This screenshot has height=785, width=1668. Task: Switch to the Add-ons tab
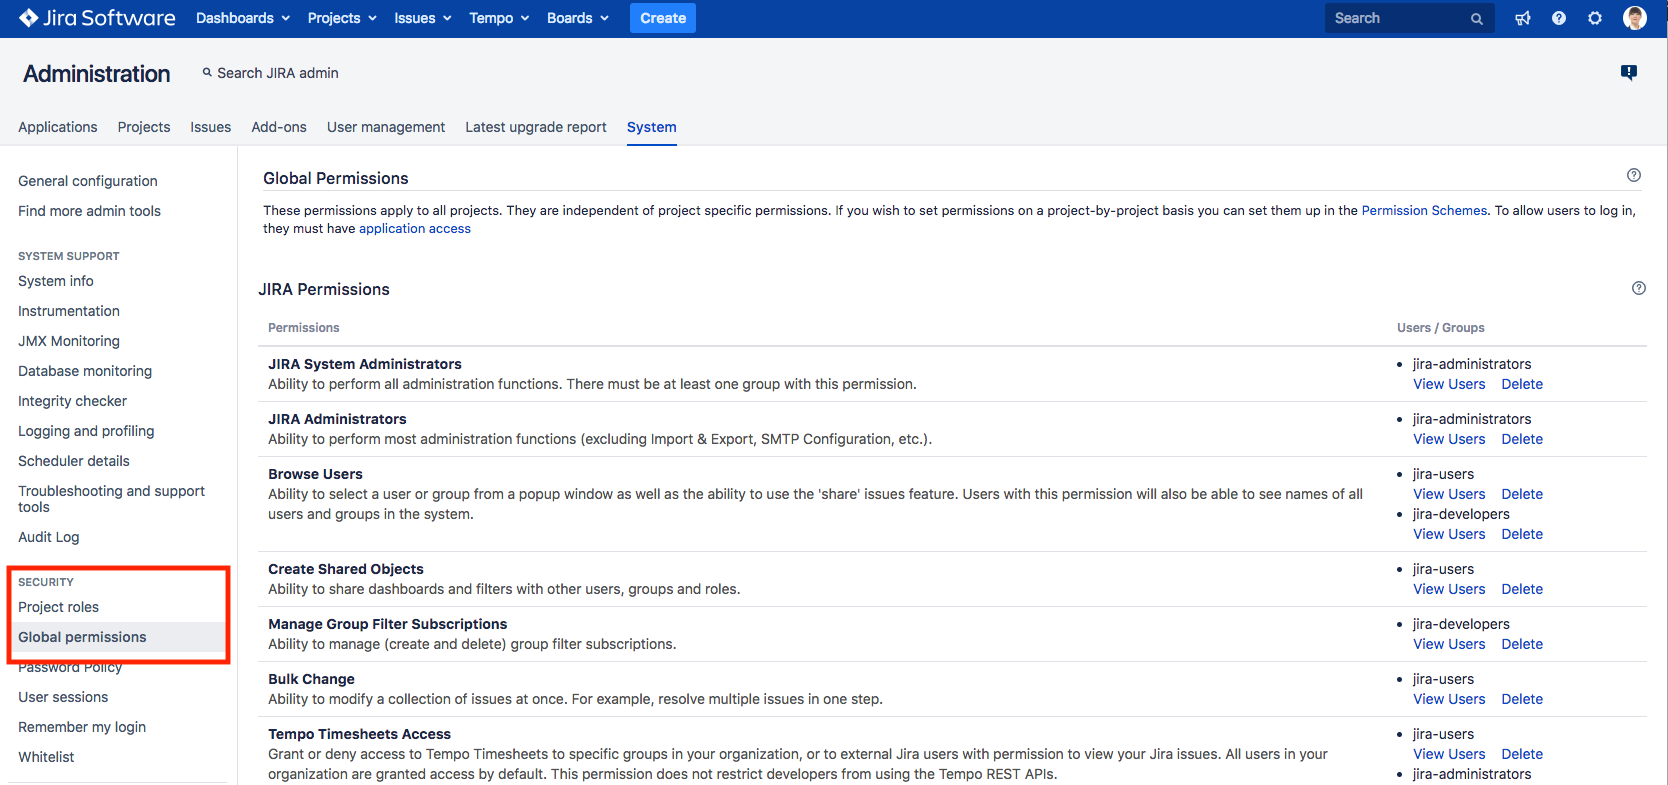coord(279,127)
